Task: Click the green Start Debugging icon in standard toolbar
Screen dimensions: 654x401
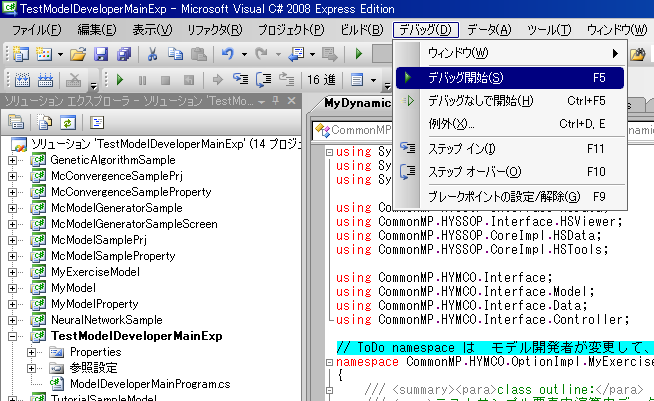Action: tap(358, 54)
